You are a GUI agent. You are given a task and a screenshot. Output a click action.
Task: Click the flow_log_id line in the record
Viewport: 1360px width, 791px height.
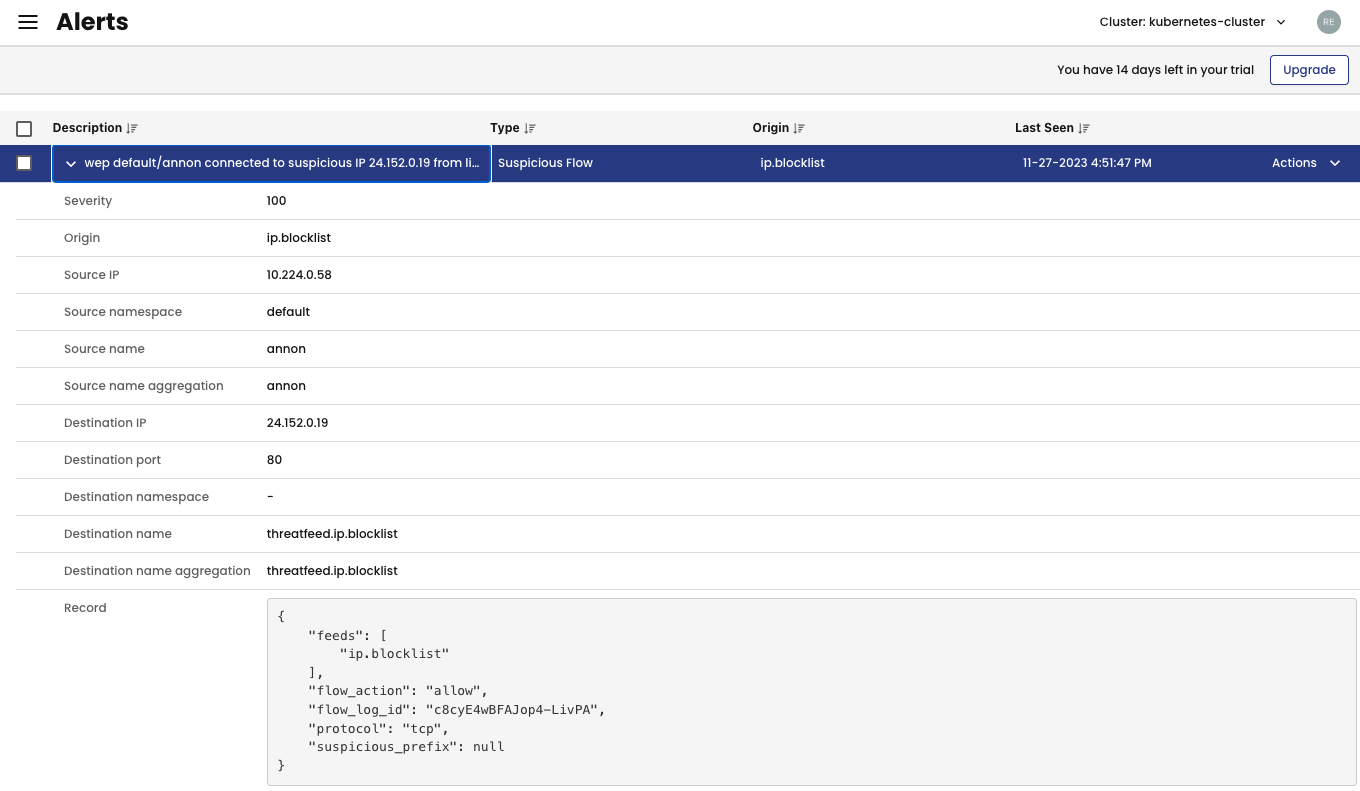tap(457, 710)
